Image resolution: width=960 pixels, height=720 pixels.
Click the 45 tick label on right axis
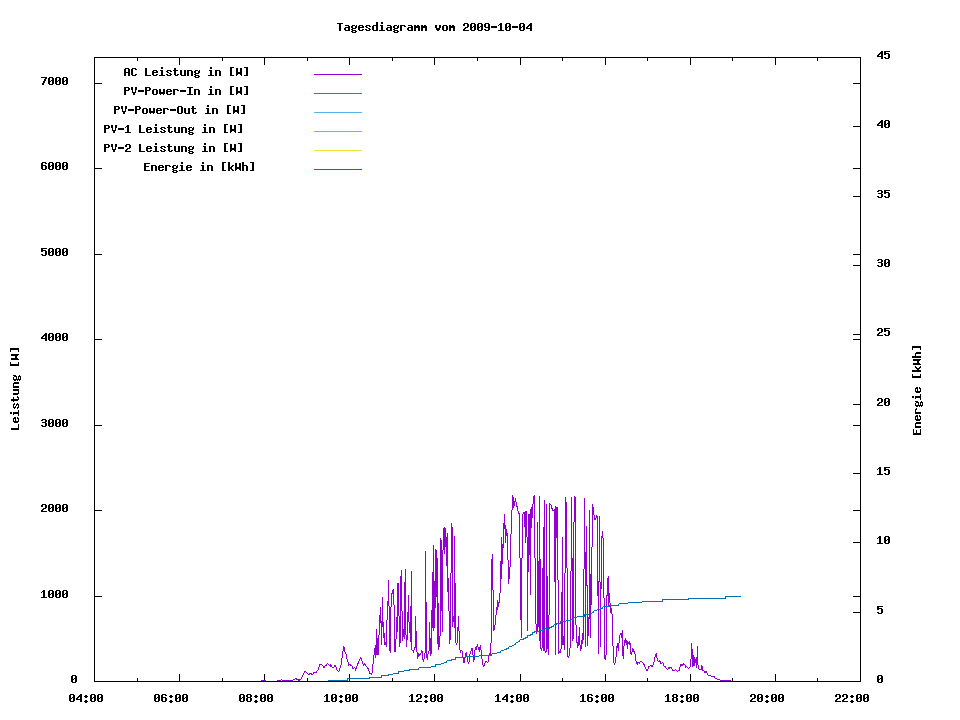coord(883,55)
